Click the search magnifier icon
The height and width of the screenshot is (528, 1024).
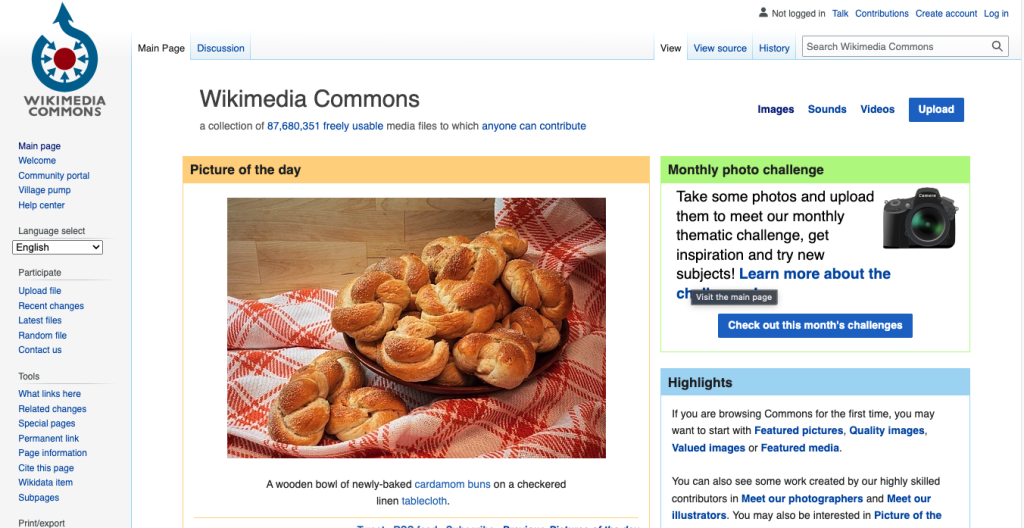point(997,46)
